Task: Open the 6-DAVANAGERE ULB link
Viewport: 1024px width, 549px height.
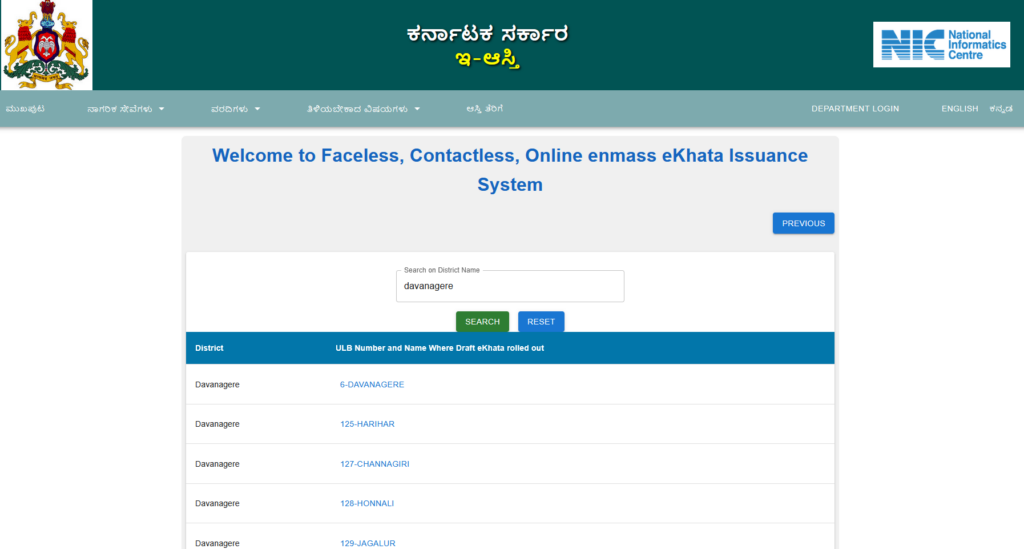Action: click(x=372, y=384)
